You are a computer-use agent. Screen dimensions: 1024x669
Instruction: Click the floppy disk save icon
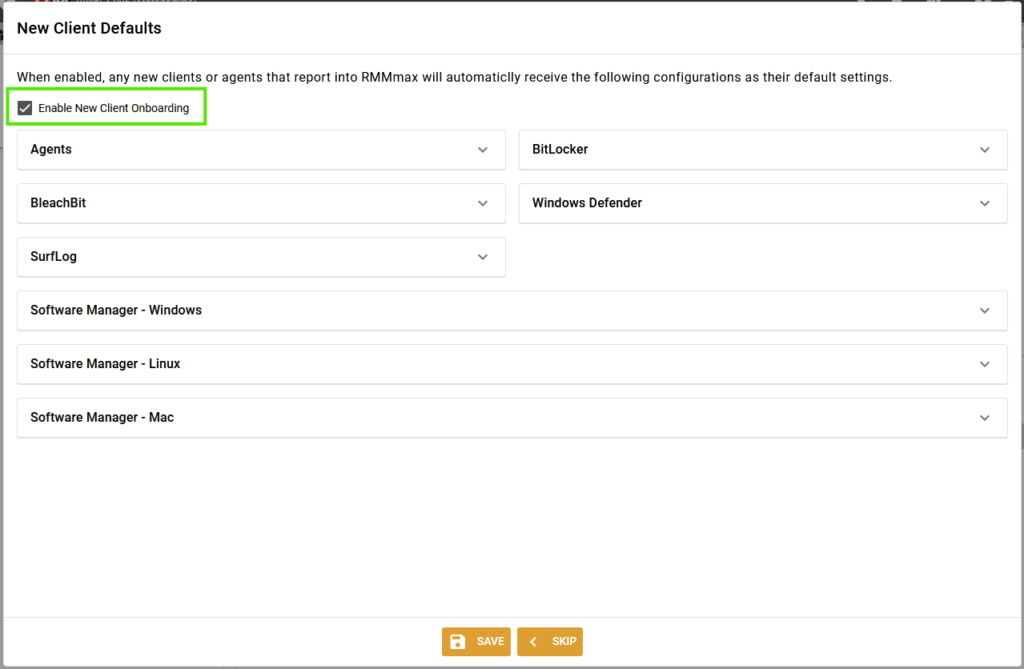click(458, 642)
